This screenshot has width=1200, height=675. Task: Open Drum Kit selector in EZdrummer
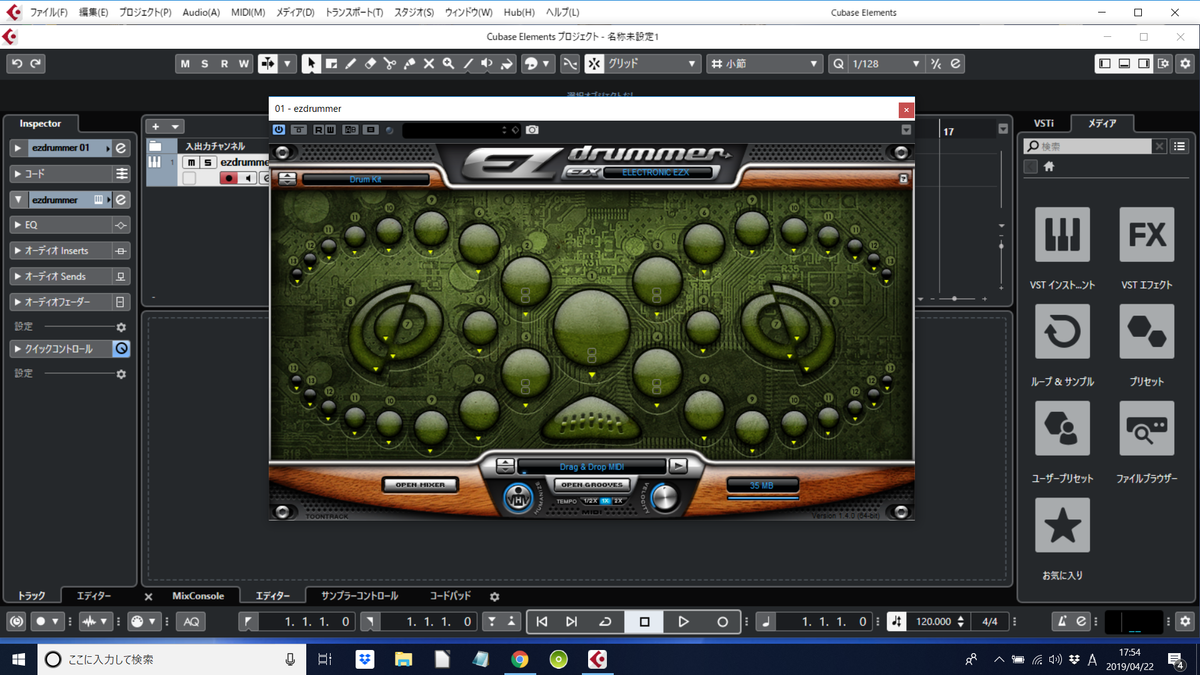tap(365, 180)
